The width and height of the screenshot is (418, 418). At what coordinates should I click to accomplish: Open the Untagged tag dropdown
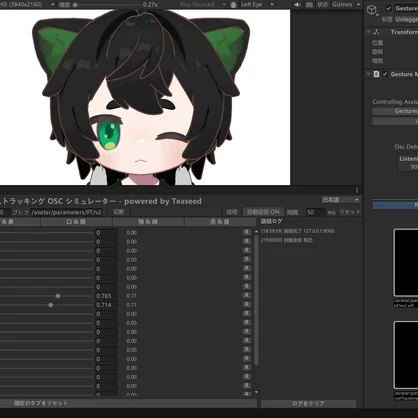tap(406, 20)
